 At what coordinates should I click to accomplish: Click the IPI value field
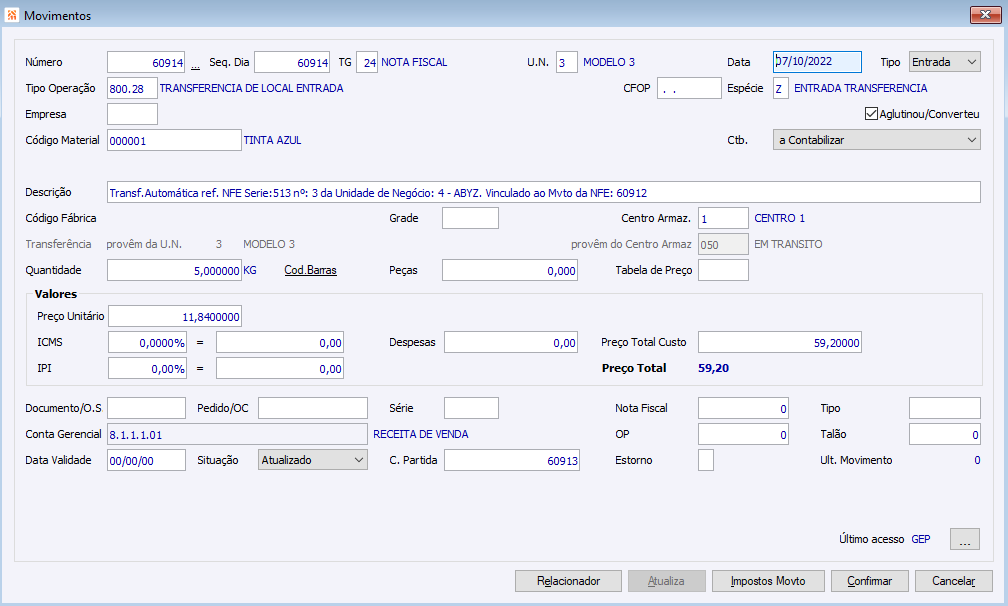click(x=280, y=368)
